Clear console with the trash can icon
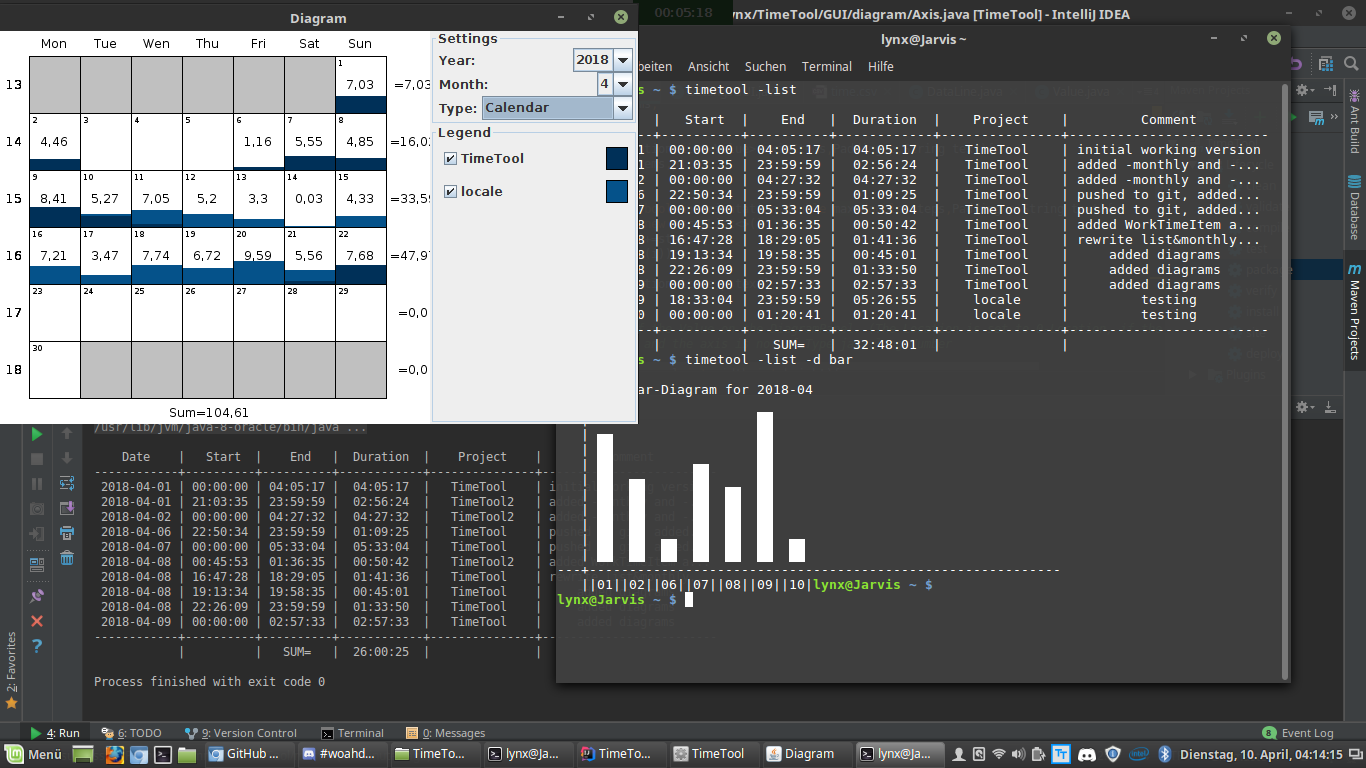This screenshot has width=1366, height=768. (67, 558)
